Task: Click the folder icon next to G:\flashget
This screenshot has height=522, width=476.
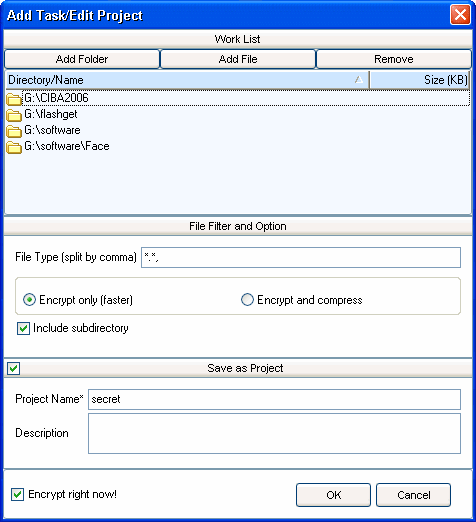Action: [x=14, y=115]
